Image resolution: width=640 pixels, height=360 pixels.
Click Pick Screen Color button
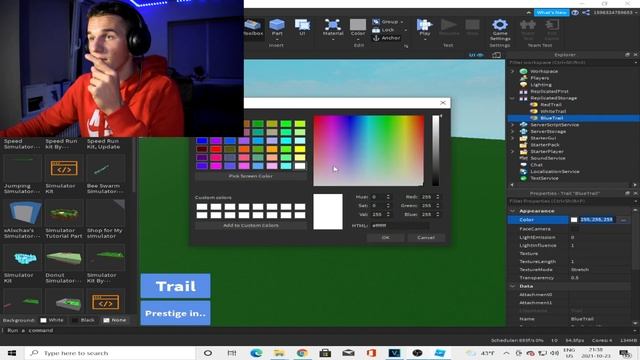coord(251,176)
